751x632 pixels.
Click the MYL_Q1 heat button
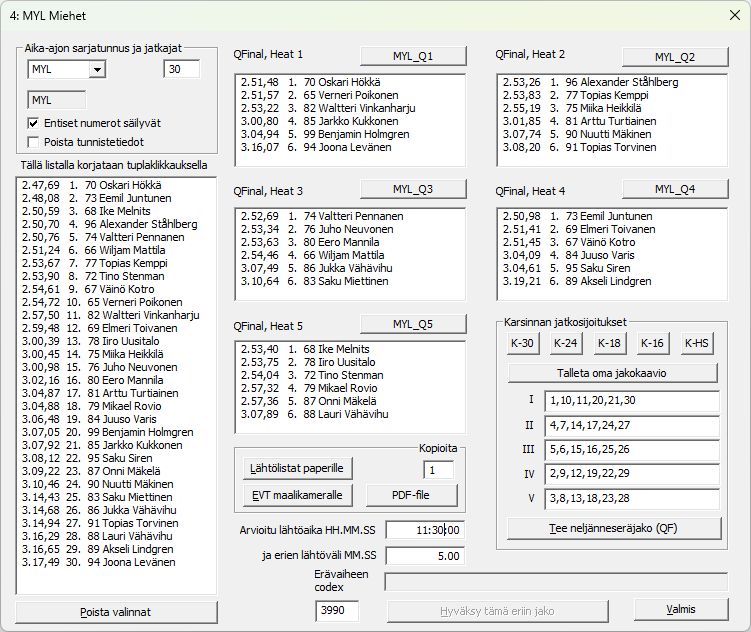412,56
